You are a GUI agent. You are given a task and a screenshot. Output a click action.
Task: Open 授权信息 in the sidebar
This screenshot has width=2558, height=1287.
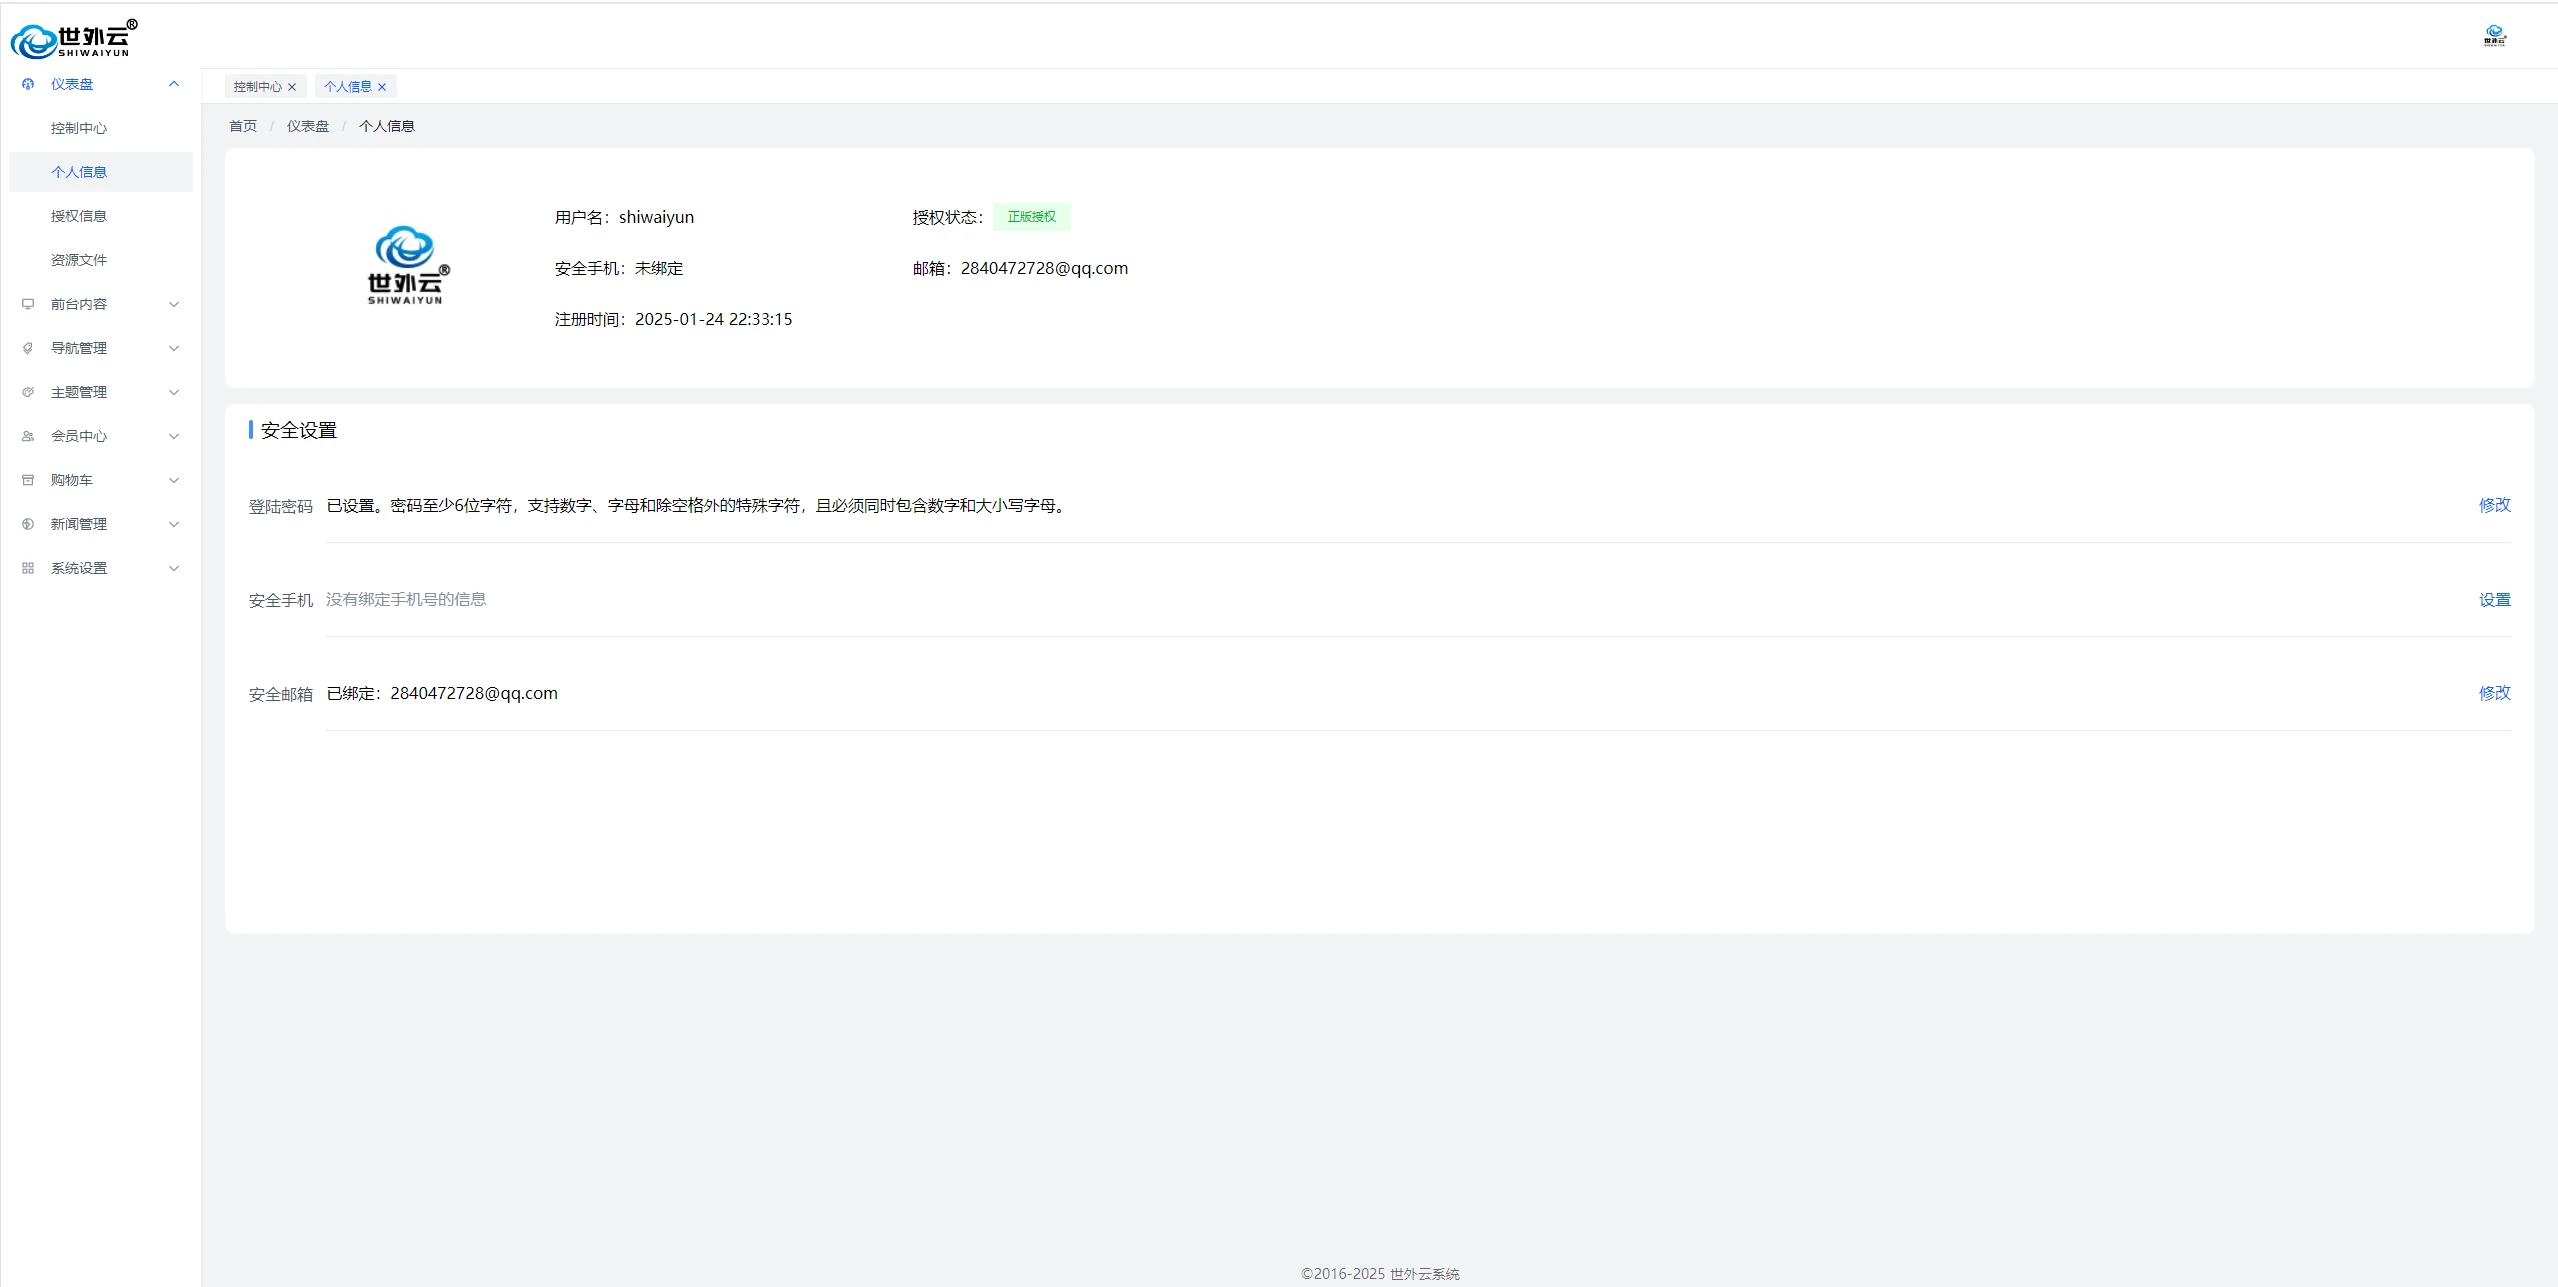click(x=79, y=216)
